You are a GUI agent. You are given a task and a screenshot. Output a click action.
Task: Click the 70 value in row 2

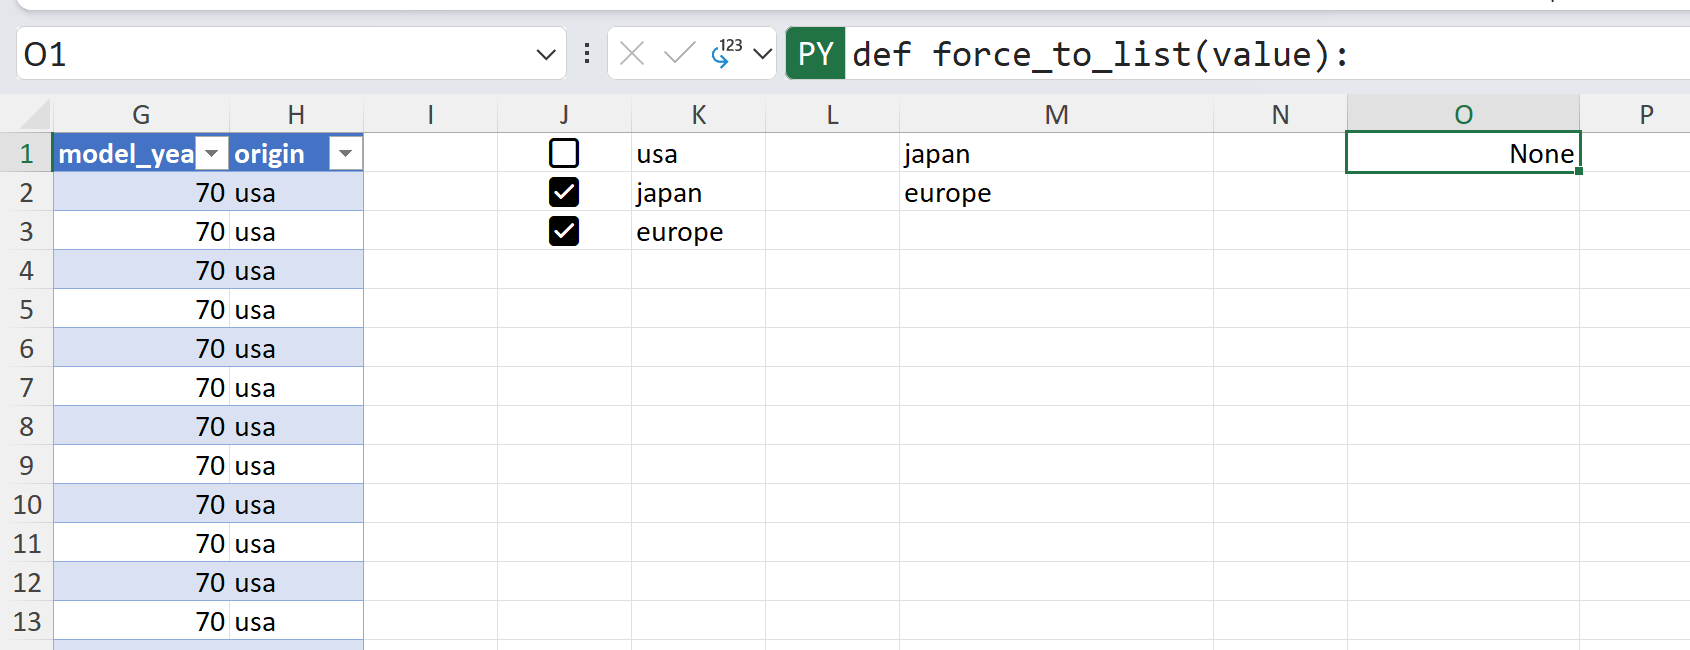(210, 192)
